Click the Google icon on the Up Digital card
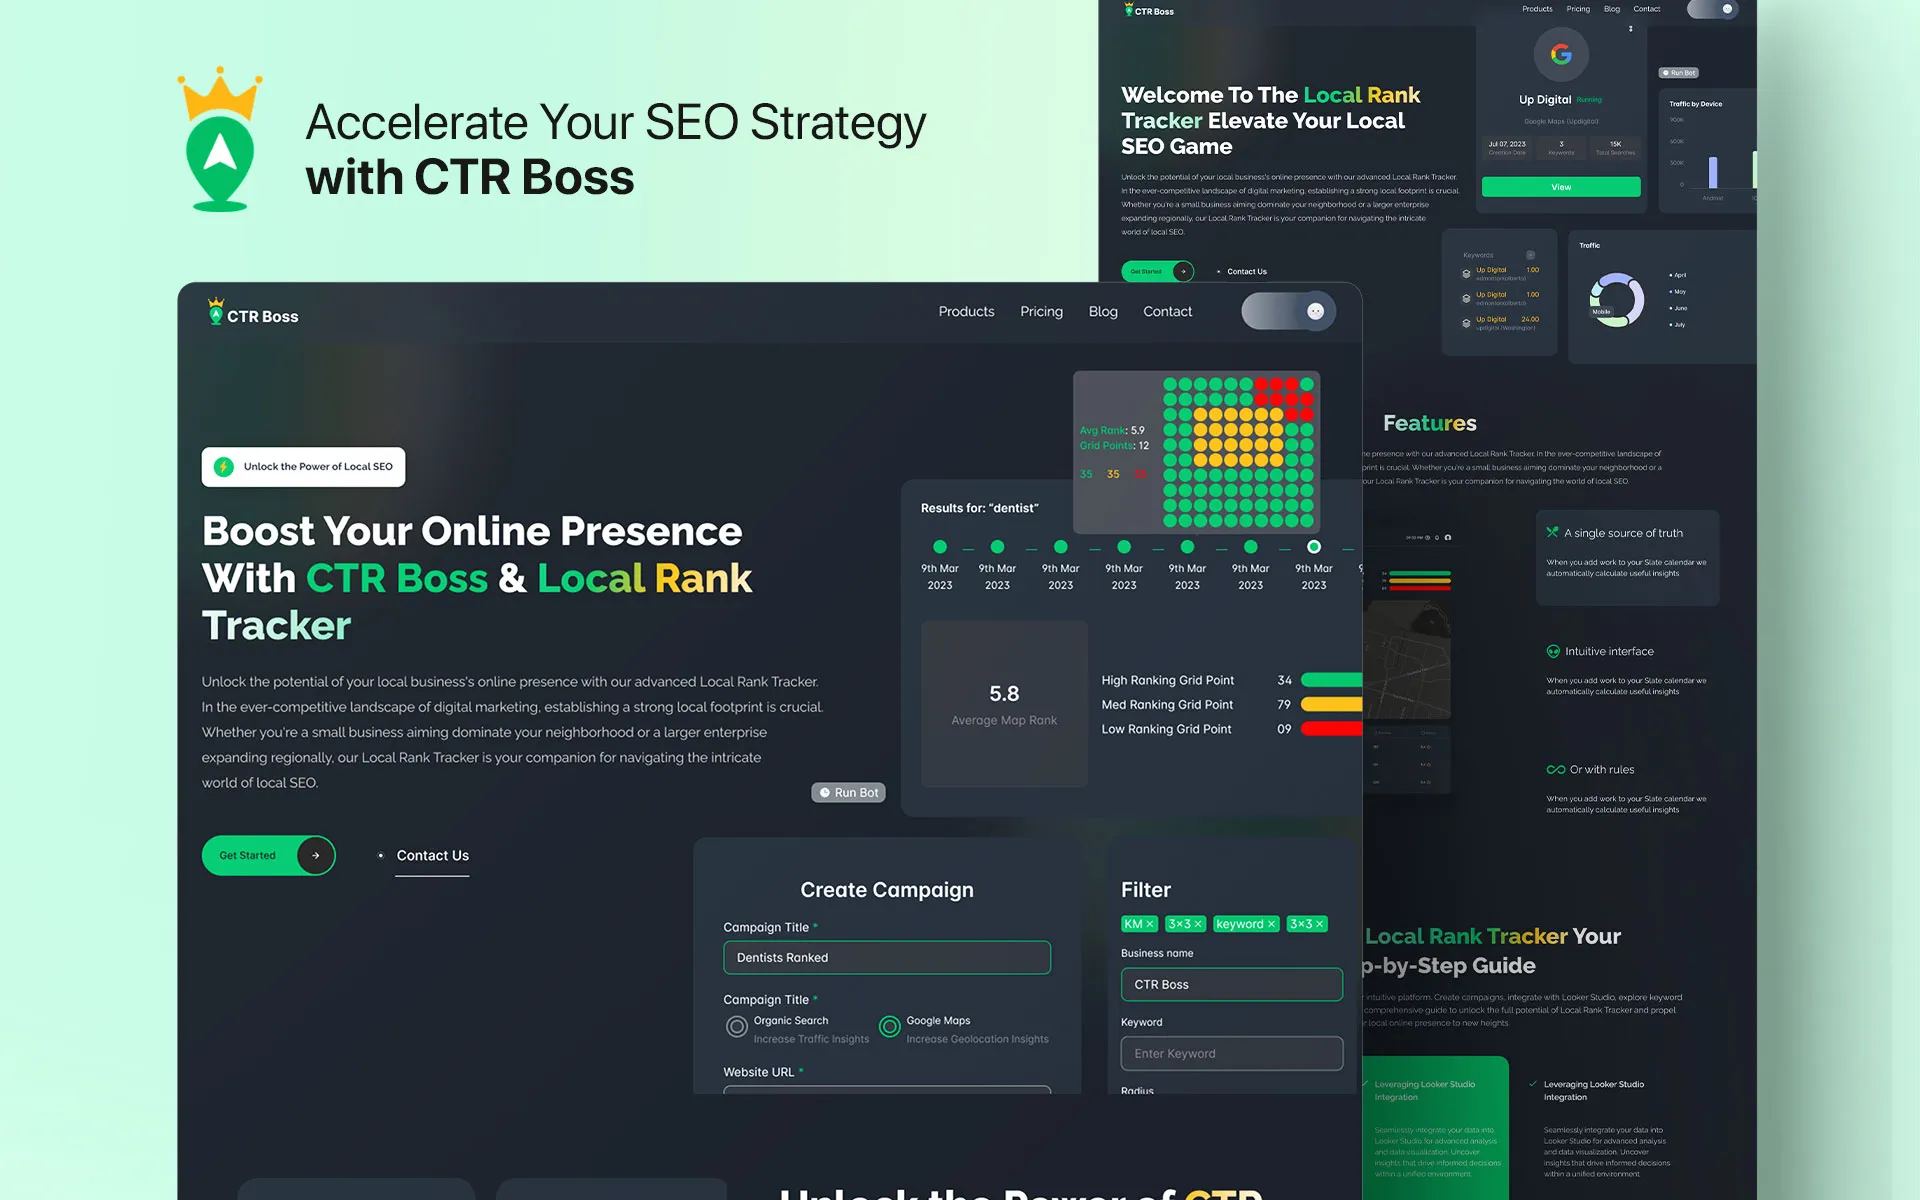 pyautogui.click(x=1560, y=54)
